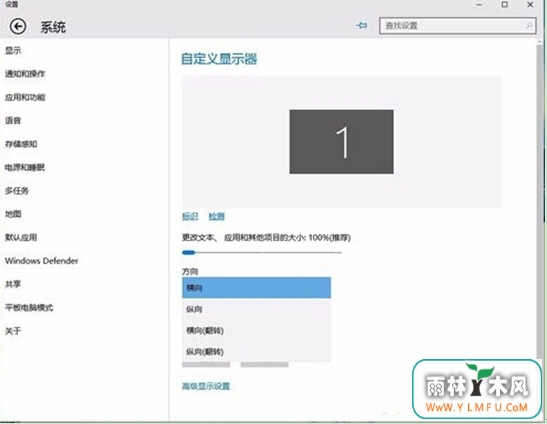Choose 纵向(翻转) orientation option
The image size is (547, 424).
coord(256,351)
